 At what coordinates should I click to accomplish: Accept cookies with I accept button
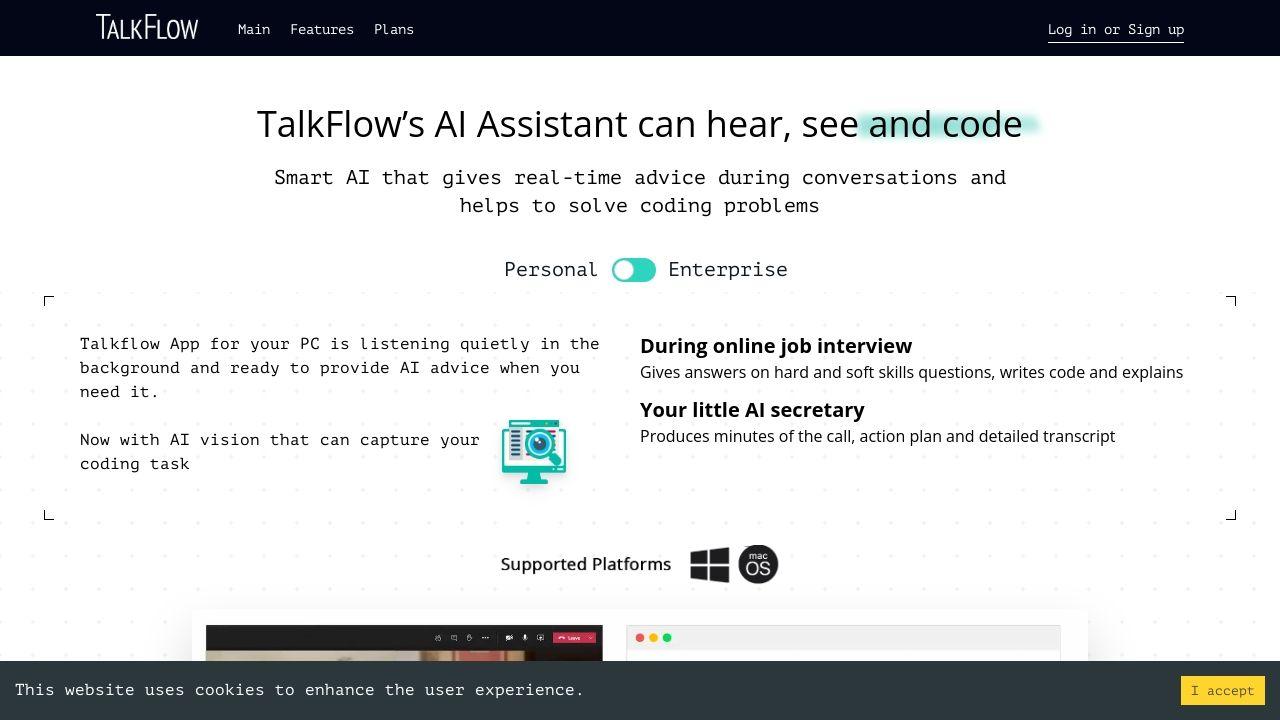1222,690
